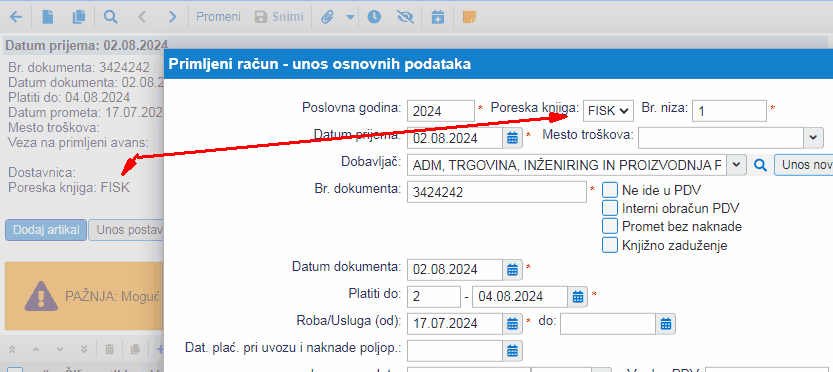Viewport: 833px width, 372px height.
Task: Check the 'Knjižno zaduženje' checkbox
Action: click(x=610, y=245)
